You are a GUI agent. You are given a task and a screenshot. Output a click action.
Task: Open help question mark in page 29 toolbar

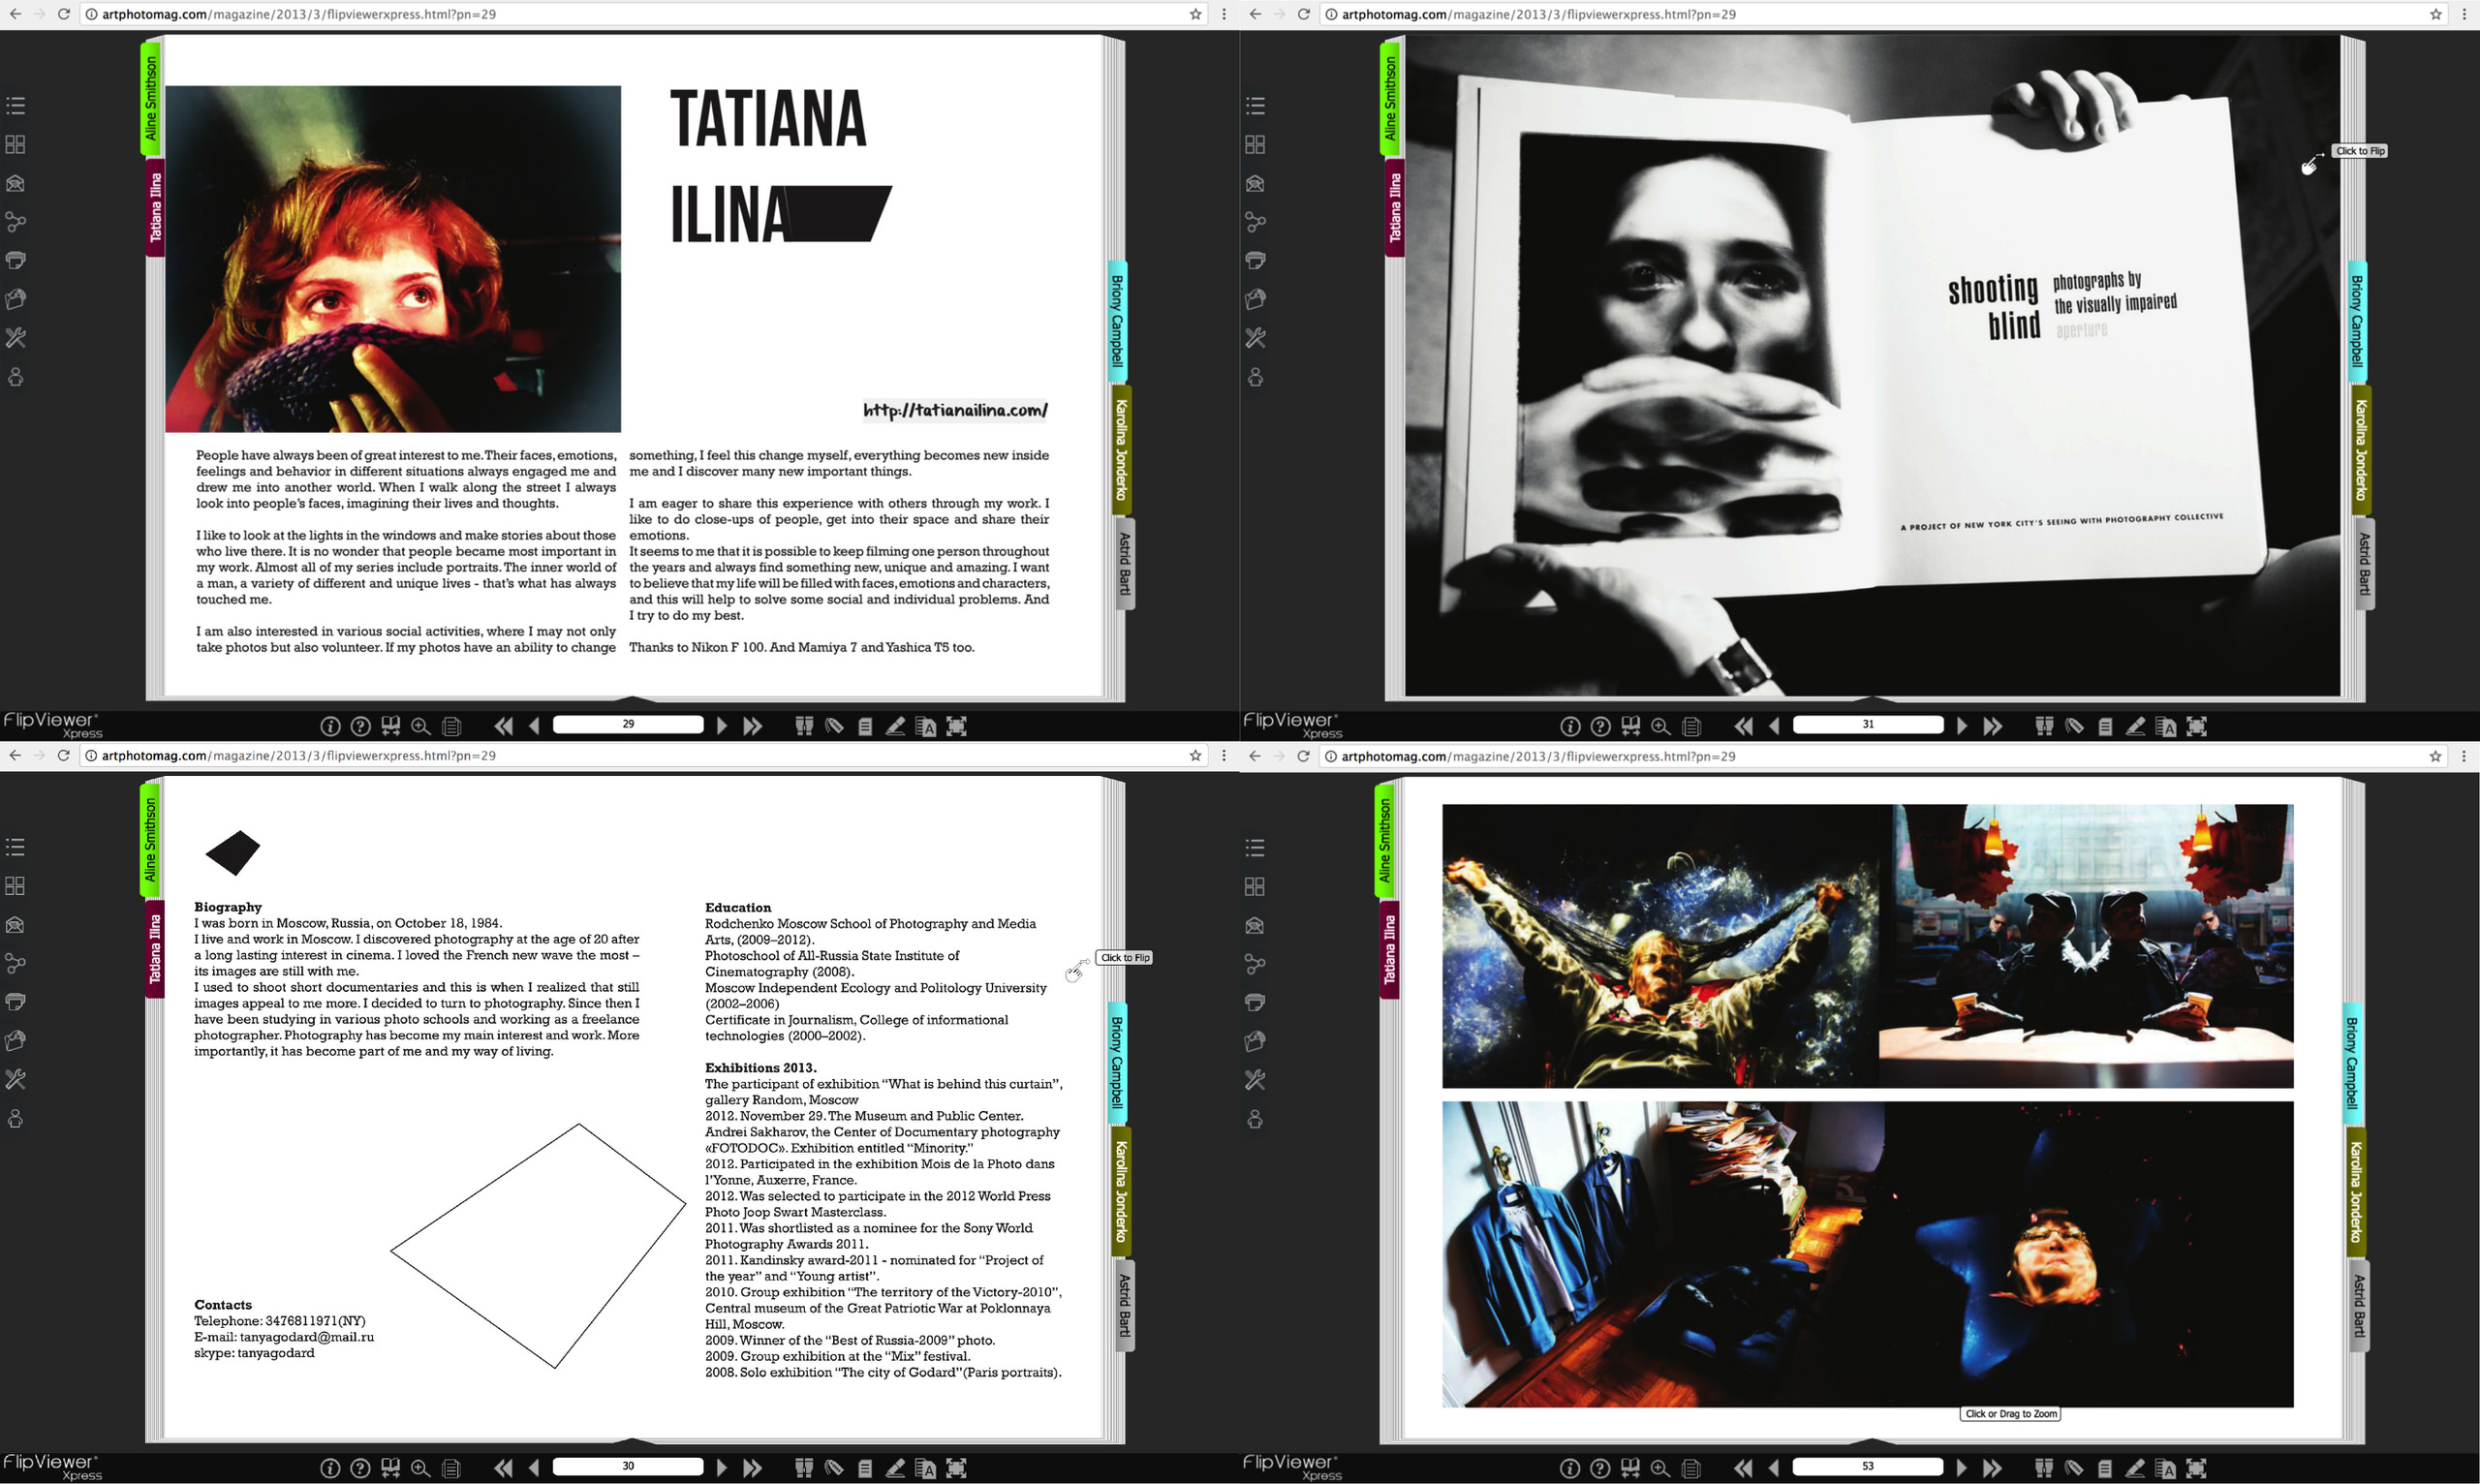pyautogui.click(x=361, y=726)
